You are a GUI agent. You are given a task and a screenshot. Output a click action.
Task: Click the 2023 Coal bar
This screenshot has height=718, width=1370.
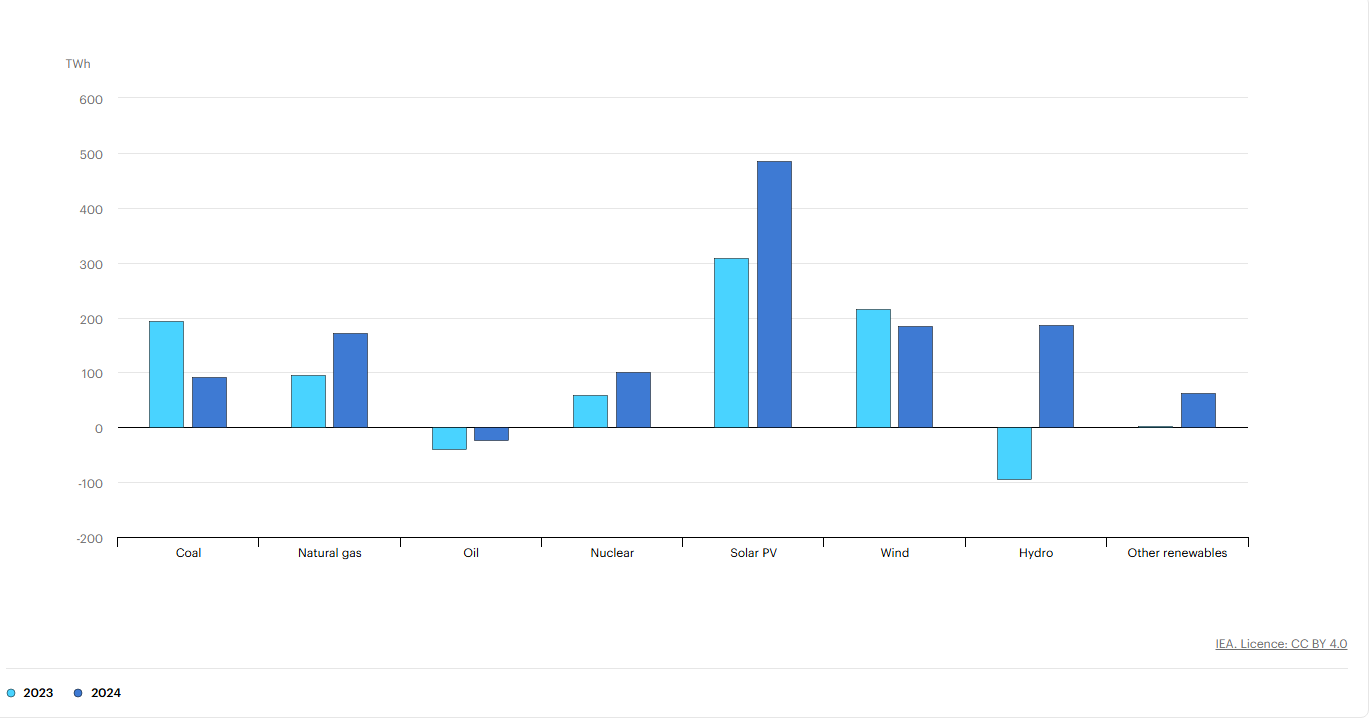click(x=166, y=374)
